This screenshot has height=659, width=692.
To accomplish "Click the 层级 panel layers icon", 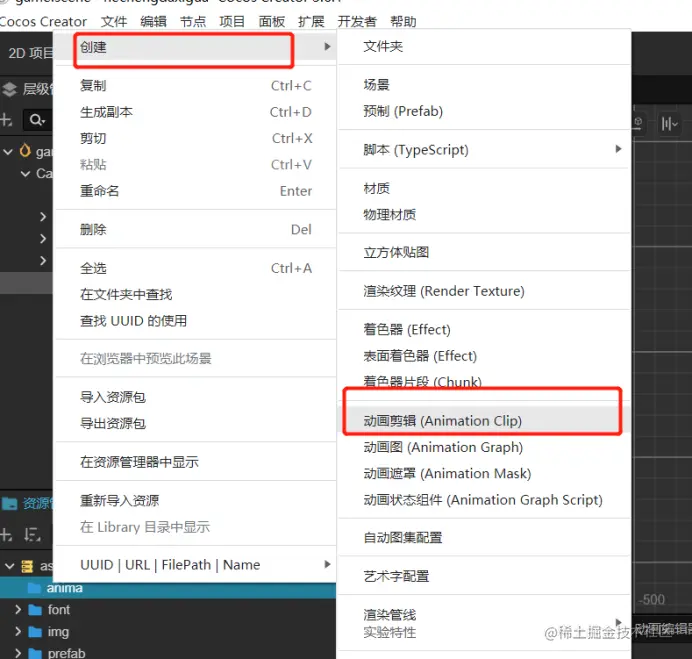I will [x=9, y=89].
